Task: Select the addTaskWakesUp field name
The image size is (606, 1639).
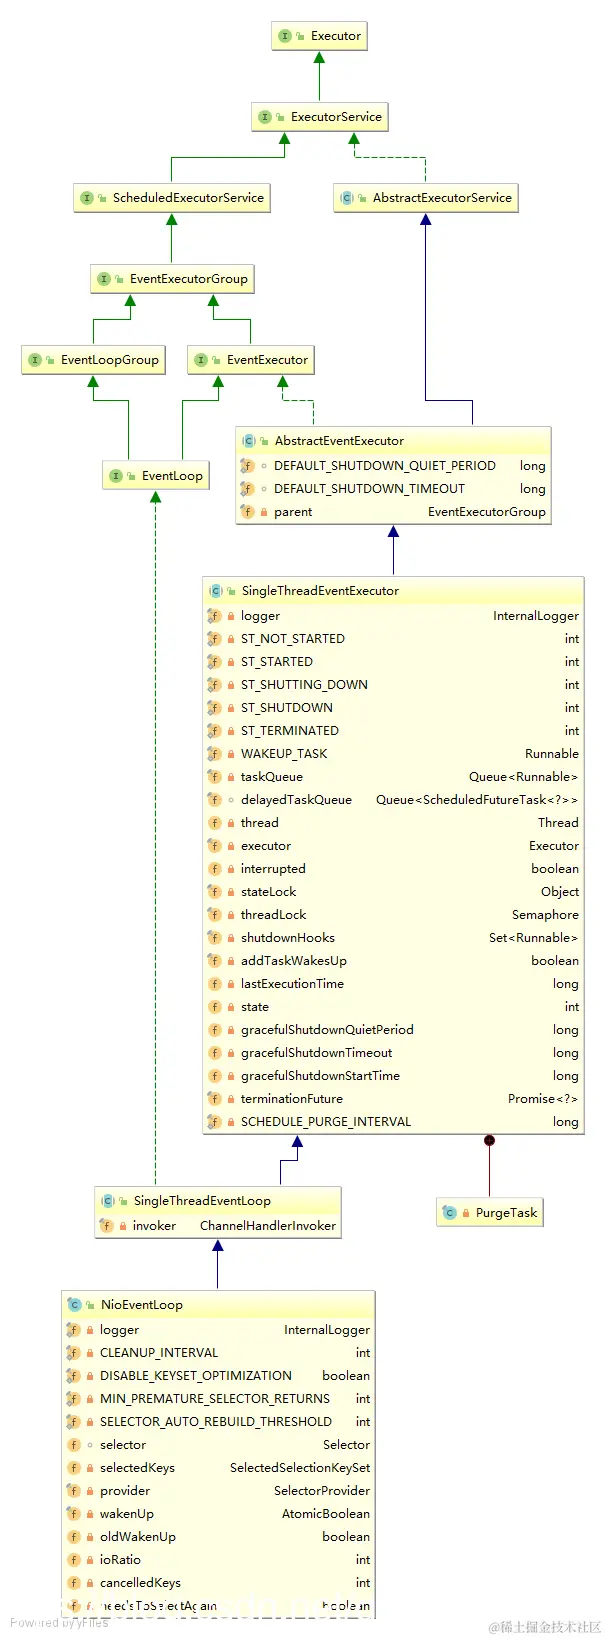Action: click(294, 961)
